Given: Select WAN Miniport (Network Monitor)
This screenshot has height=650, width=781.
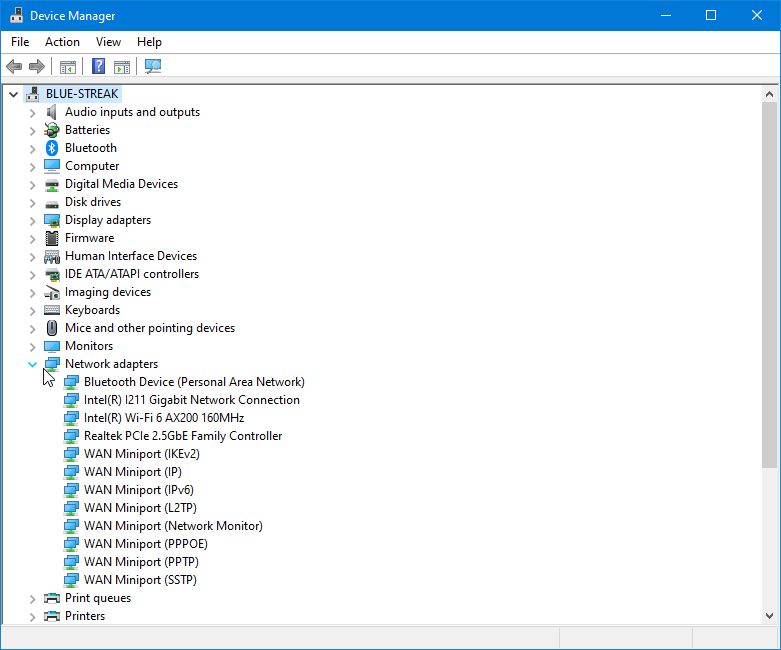Looking at the screenshot, I should tap(173, 526).
